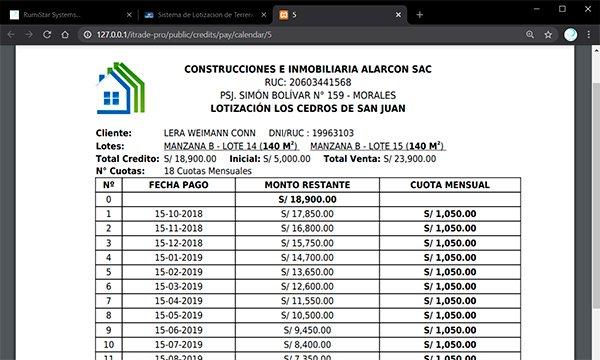The image size is (600, 360).
Task: Click the 18 Cuotas Mensuales text
Action: click(208, 171)
